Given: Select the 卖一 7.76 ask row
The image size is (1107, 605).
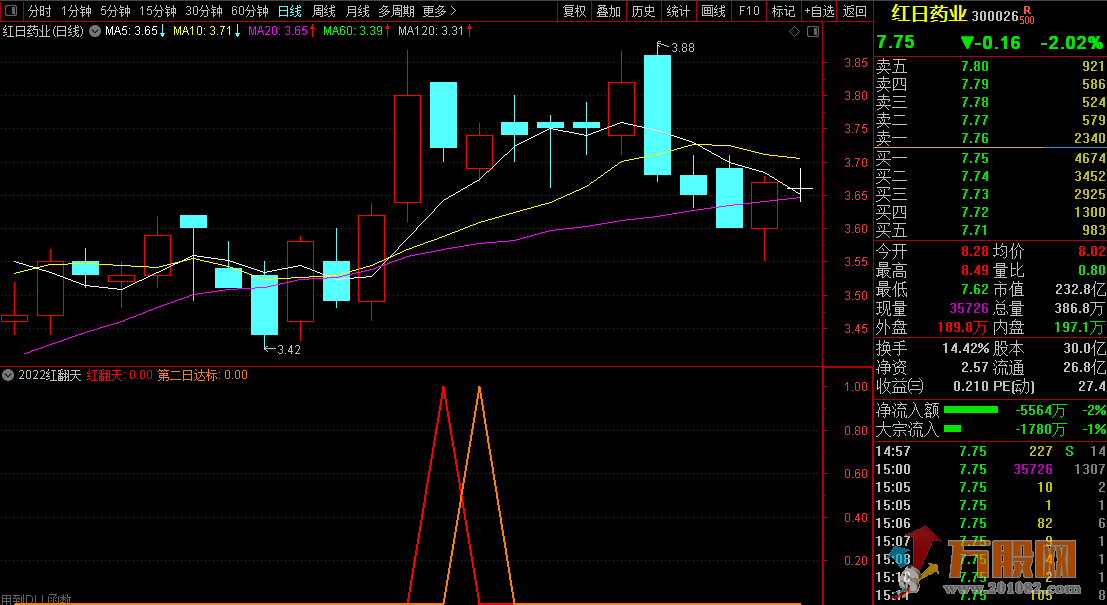Looking at the screenshot, I should tap(990, 138).
